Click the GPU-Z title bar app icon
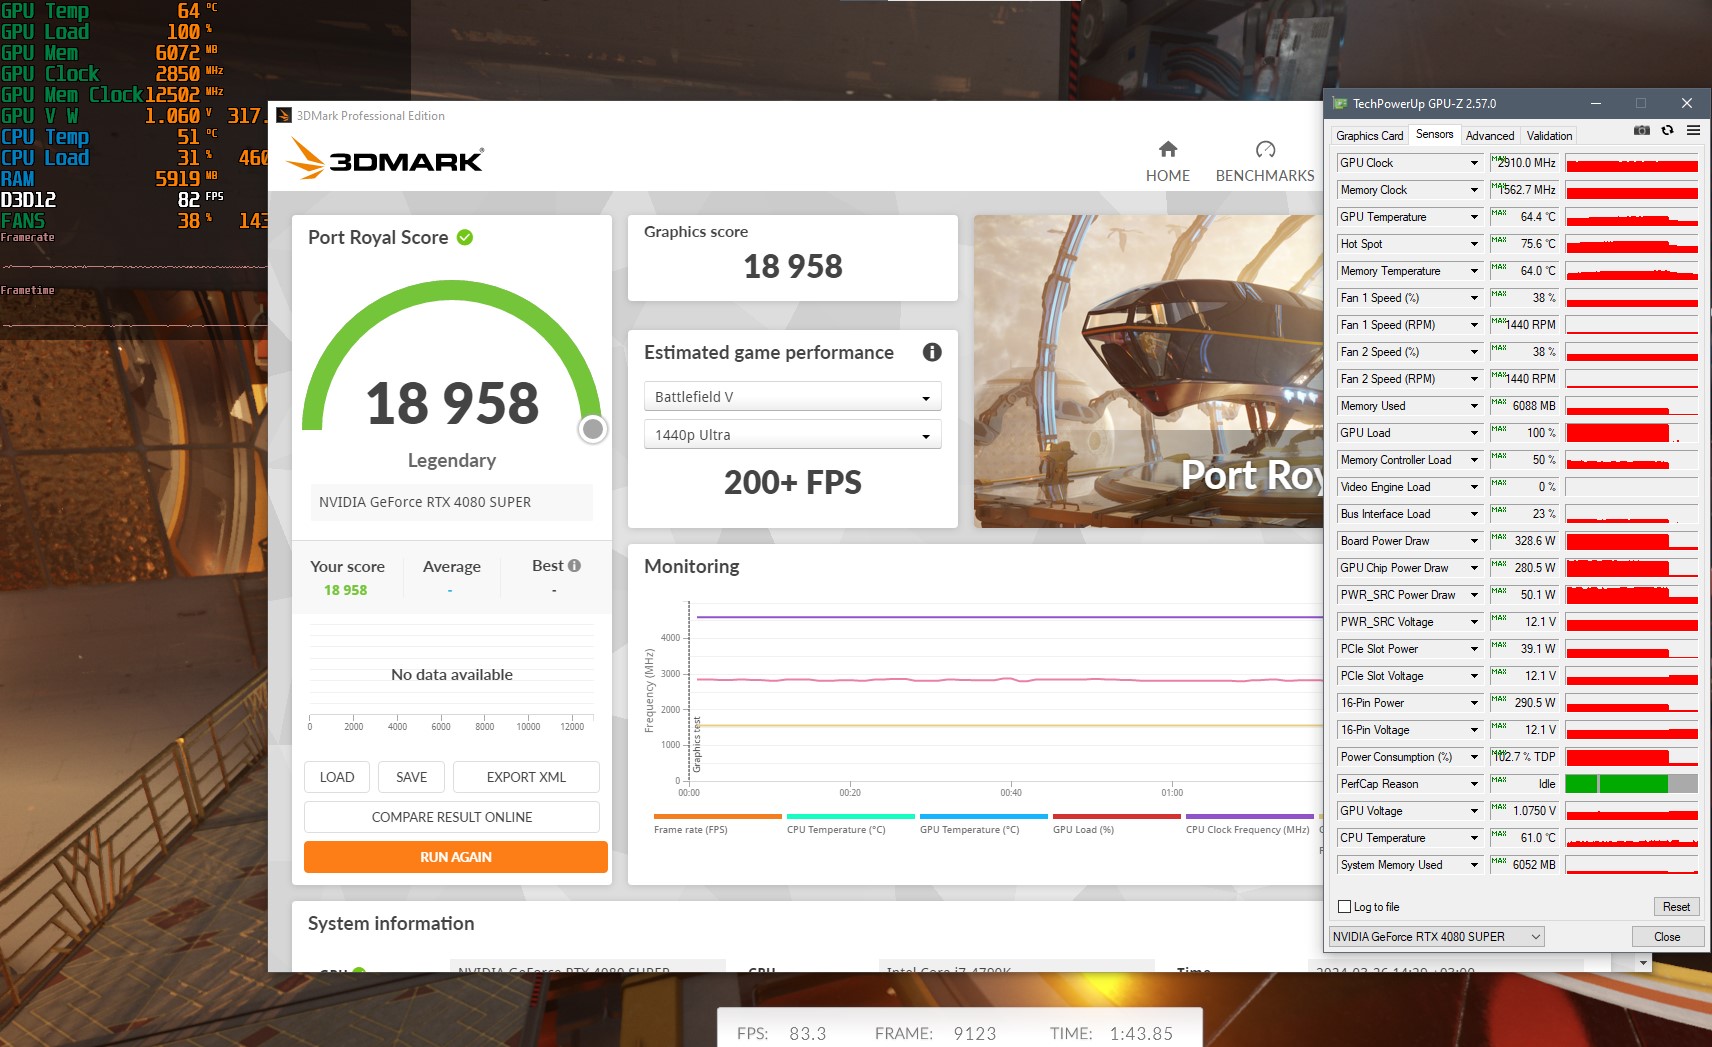Screen dimensions: 1712x1047 pyautogui.click(x=1340, y=103)
